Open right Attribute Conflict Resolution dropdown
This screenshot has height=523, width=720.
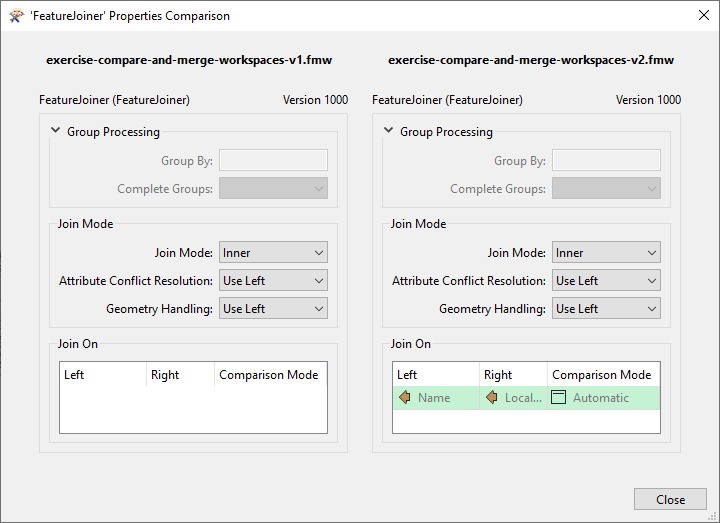(606, 281)
